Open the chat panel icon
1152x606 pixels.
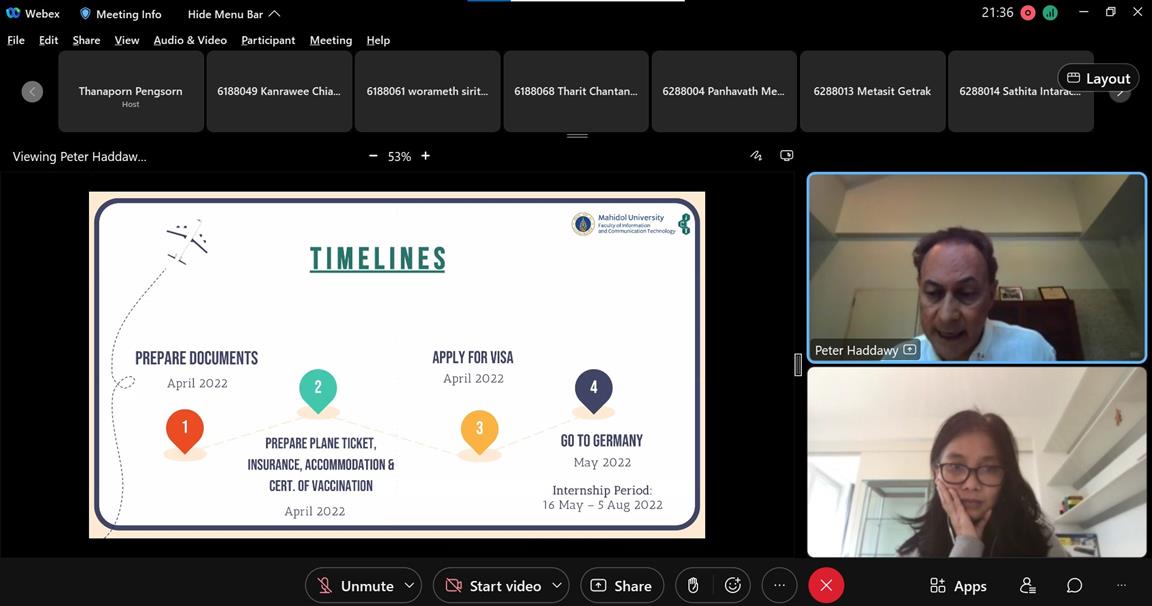coord(1074,586)
